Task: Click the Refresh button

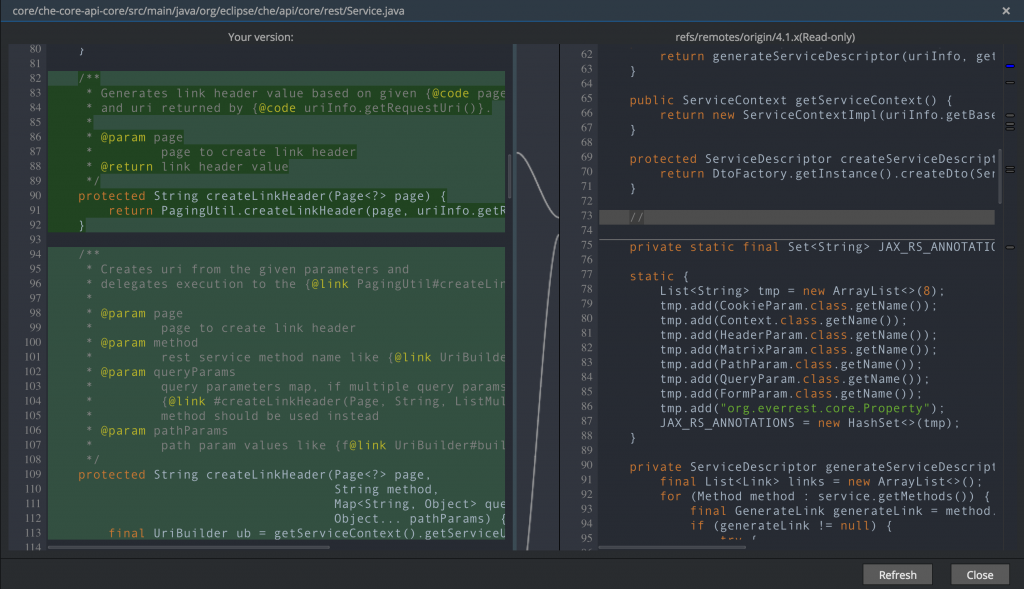Action: click(897, 575)
